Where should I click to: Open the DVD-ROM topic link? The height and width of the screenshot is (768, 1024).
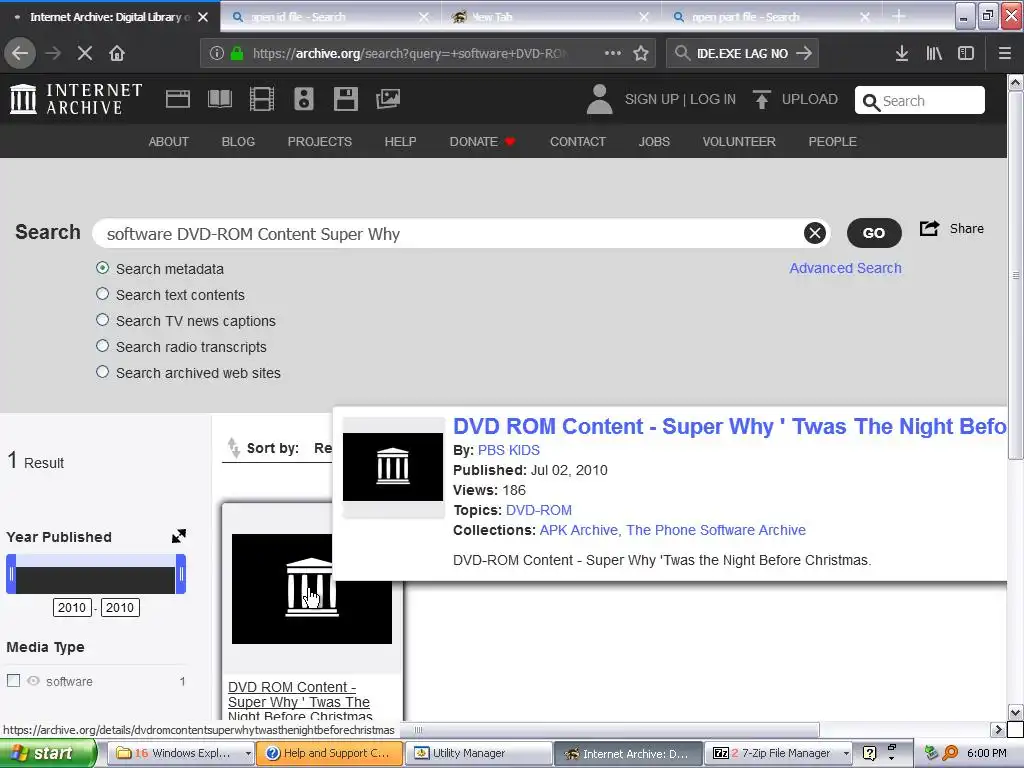pos(539,510)
